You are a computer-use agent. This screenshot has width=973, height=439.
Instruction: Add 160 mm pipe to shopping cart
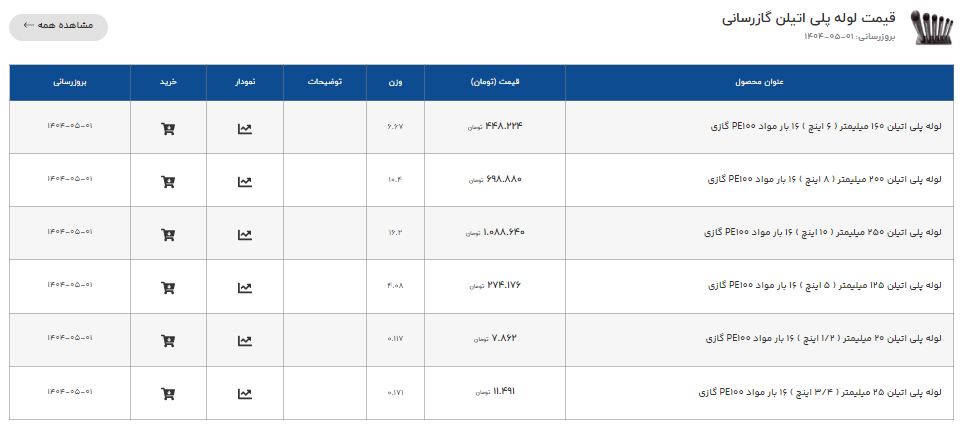[168, 129]
